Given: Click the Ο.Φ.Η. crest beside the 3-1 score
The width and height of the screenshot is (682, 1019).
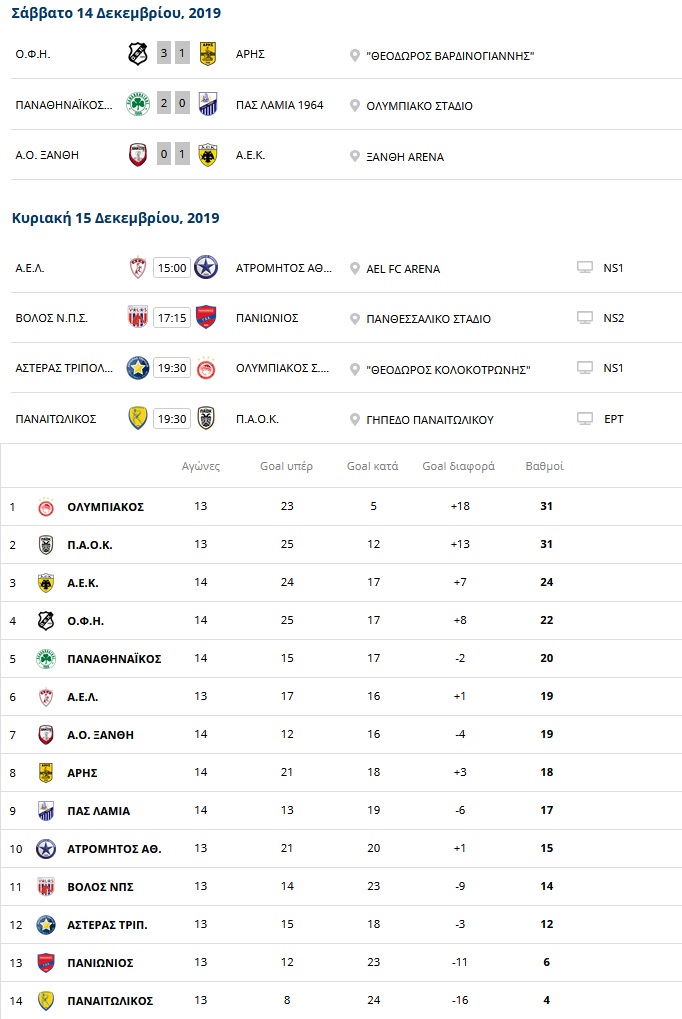Looking at the screenshot, I should point(137,54).
